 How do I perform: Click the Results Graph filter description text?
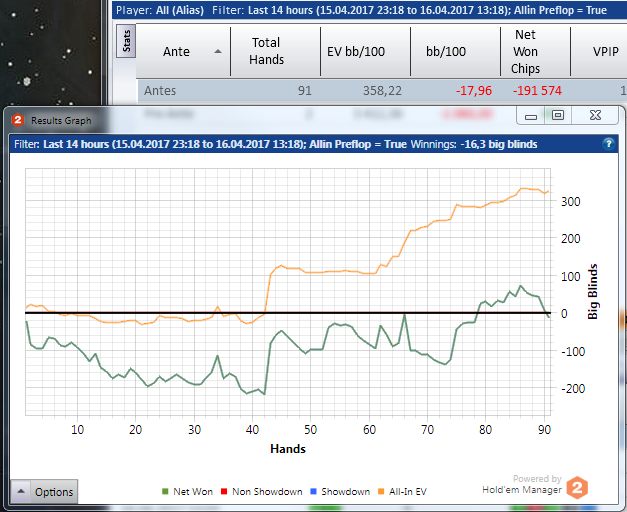pyautogui.click(x=210, y=144)
